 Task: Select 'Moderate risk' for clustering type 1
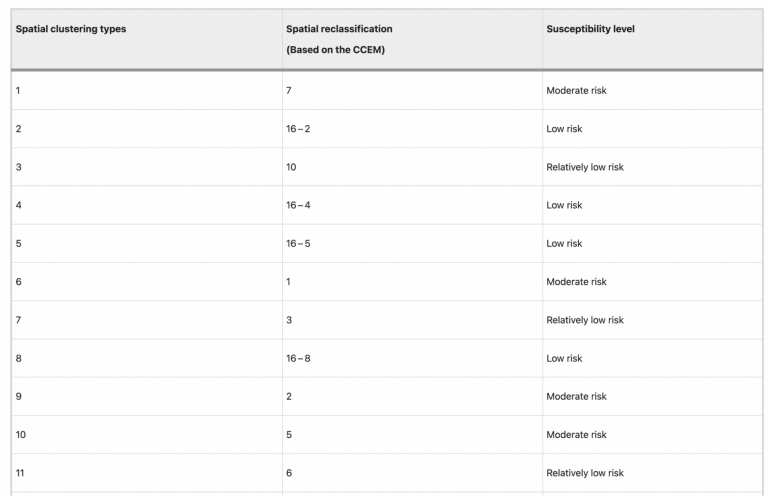[x=576, y=91]
